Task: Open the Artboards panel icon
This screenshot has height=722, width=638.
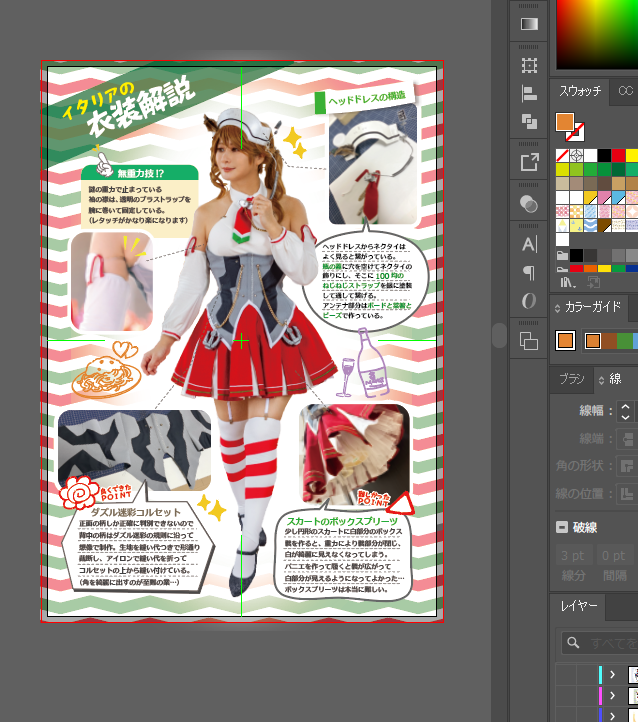Action: [529, 341]
